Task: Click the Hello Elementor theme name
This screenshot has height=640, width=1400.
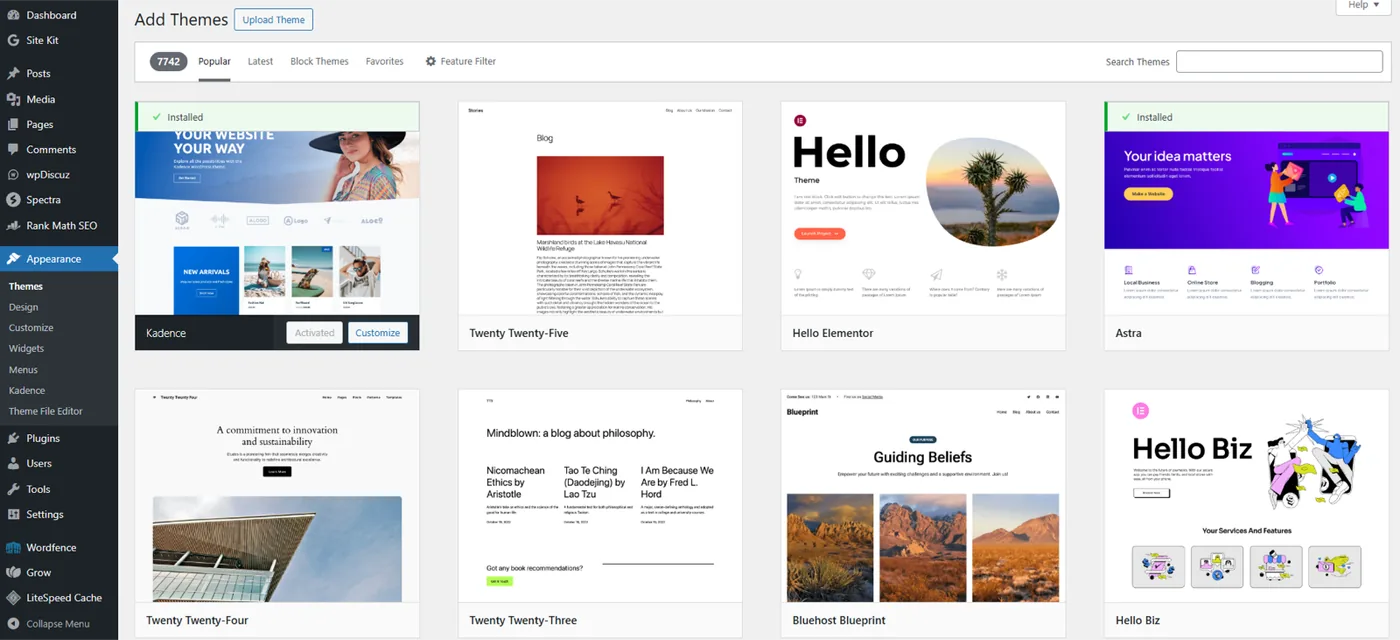Action: tap(833, 333)
